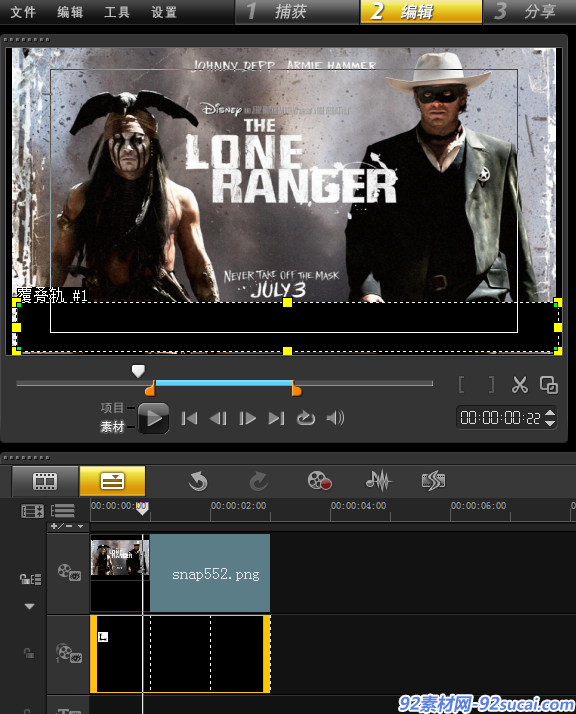The width and height of the screenshot is (576, 714).
Task: Toggle overlay track 1 visibility icon
Action: click(x=69, y=653)
